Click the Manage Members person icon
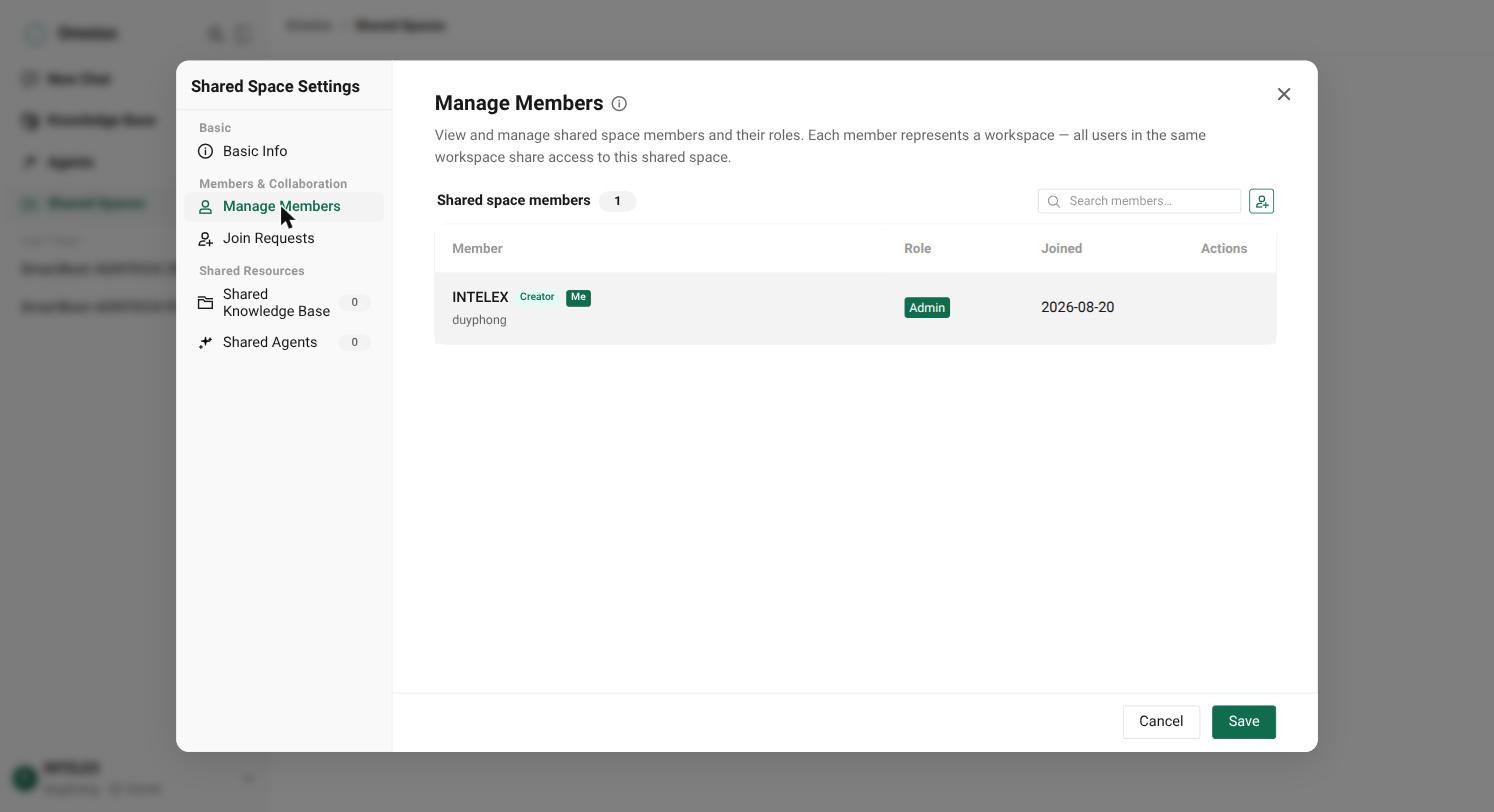This screenshot has width=1494, height=812. pos(205,206)
